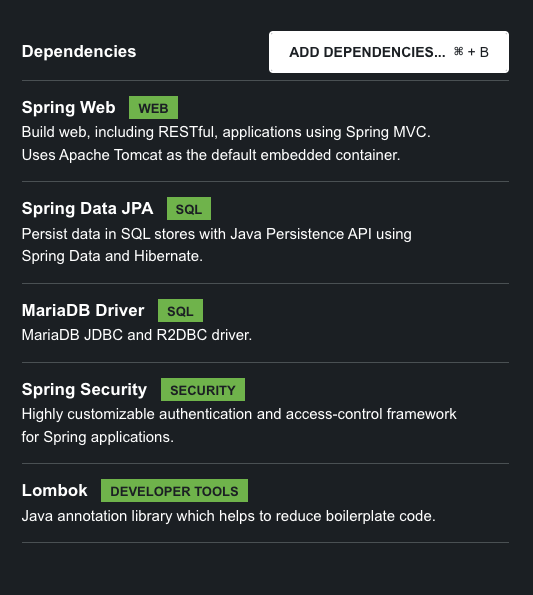This screenshot has height=595, width=533.
Task: Click the SQL tag beside MariaDB Driver
Action: tap(180, 311)
